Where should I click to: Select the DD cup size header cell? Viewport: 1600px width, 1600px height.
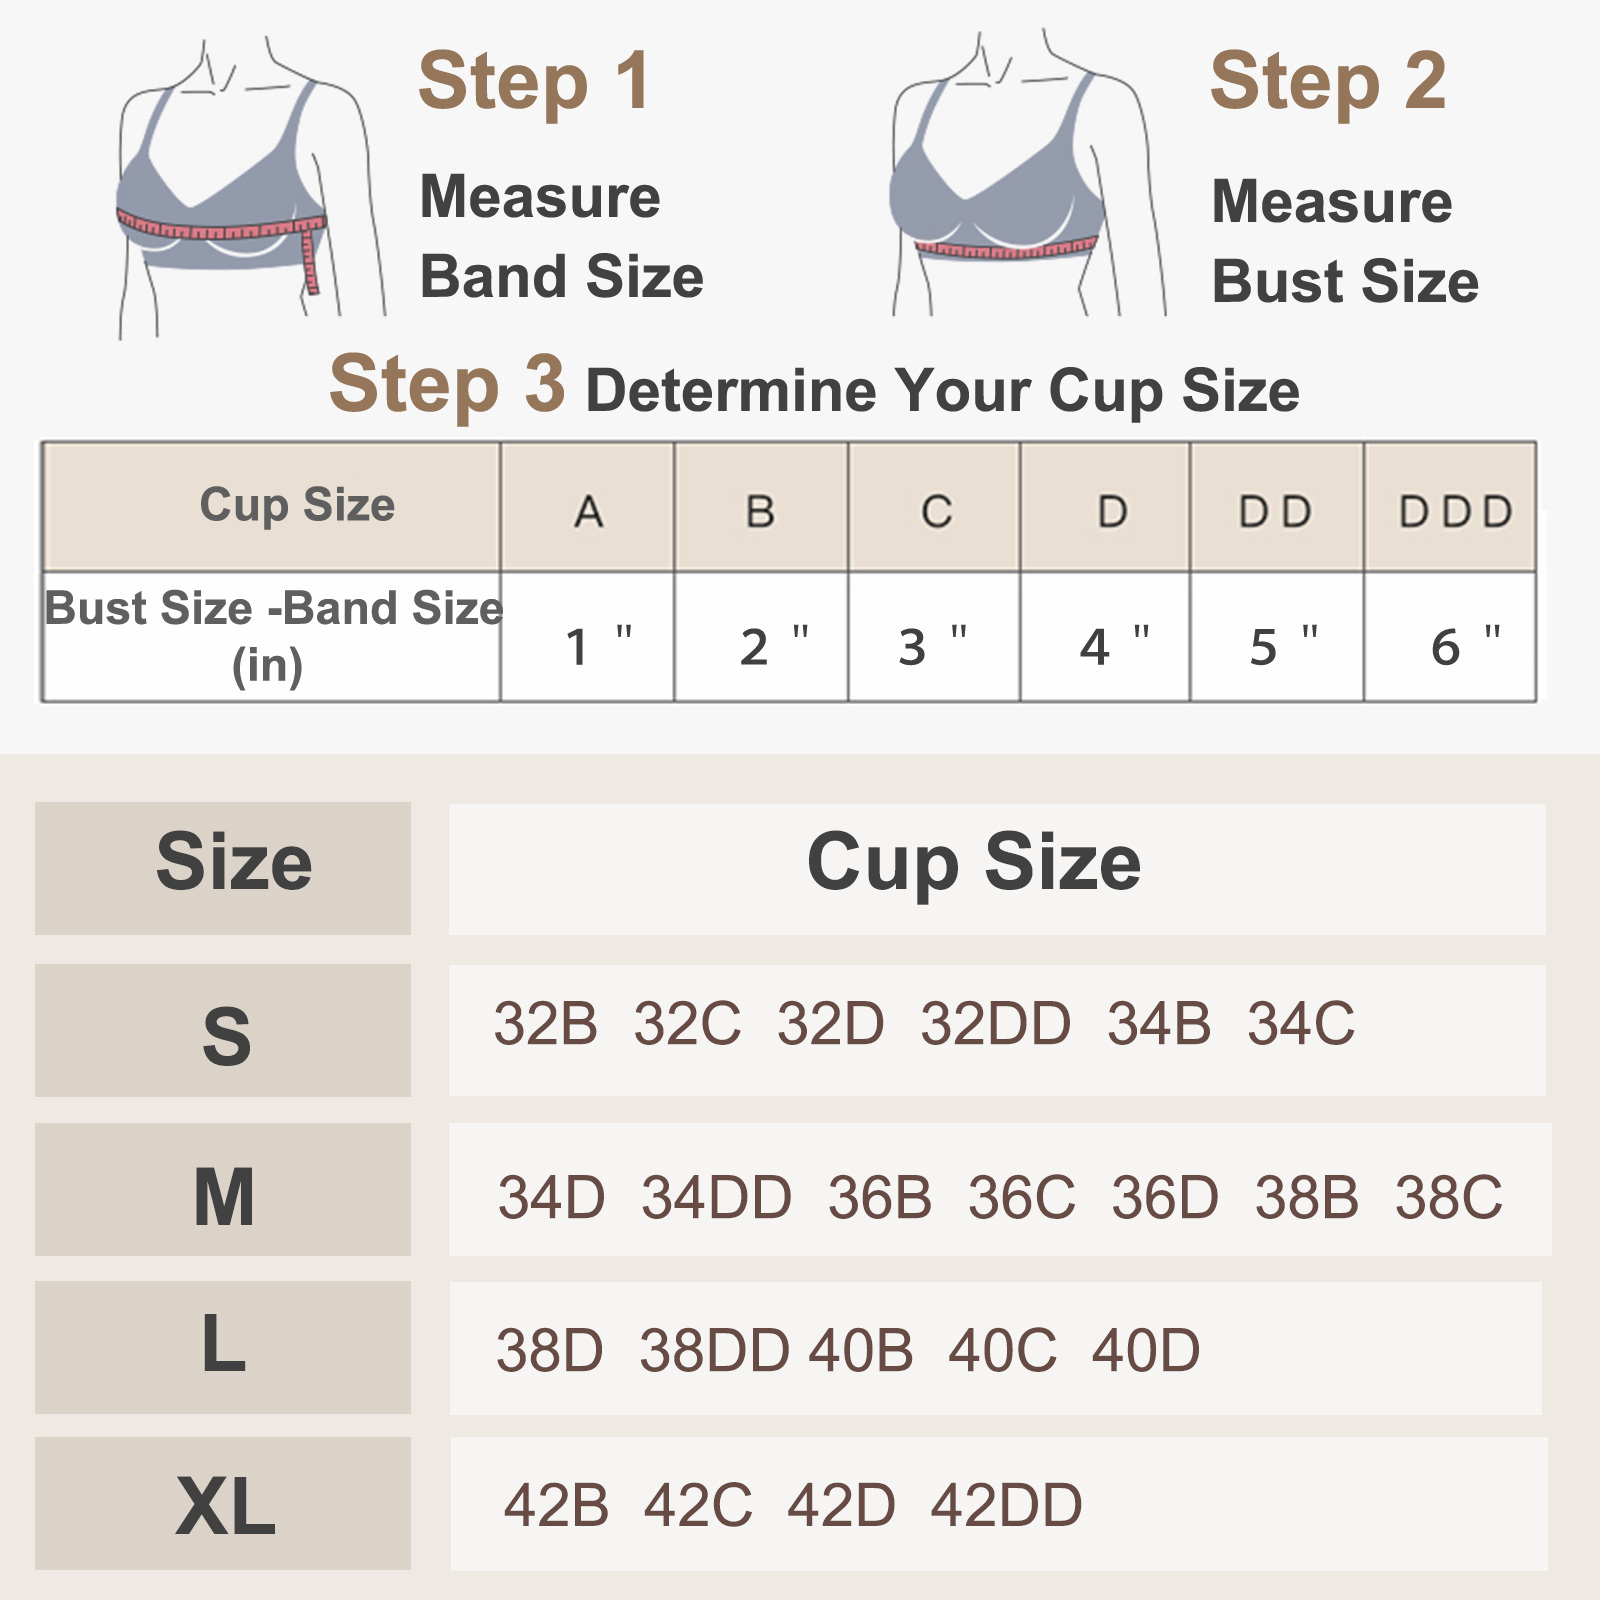[1277, 508]
